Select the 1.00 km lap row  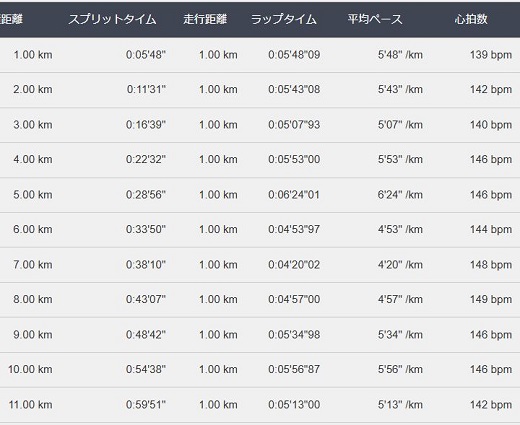pyautogui.click(x=260, y=55)
